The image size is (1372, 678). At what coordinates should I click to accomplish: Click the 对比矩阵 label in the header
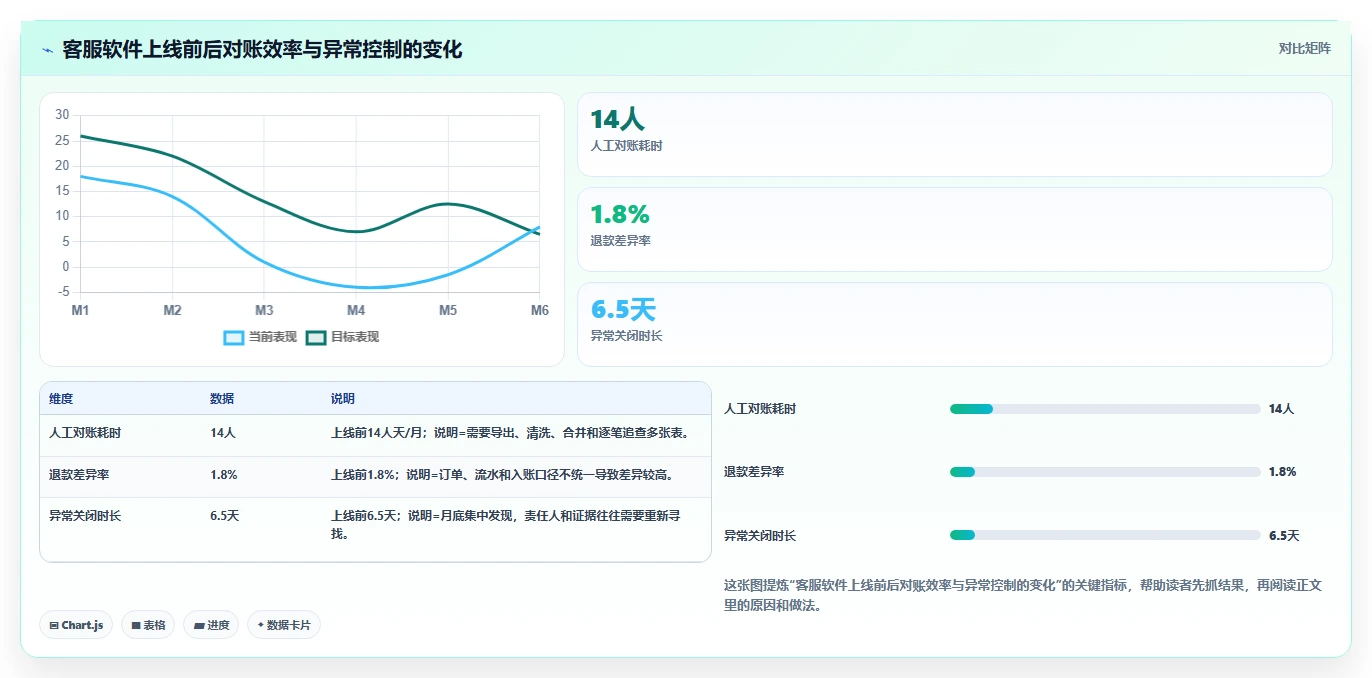coord(1304,48)
